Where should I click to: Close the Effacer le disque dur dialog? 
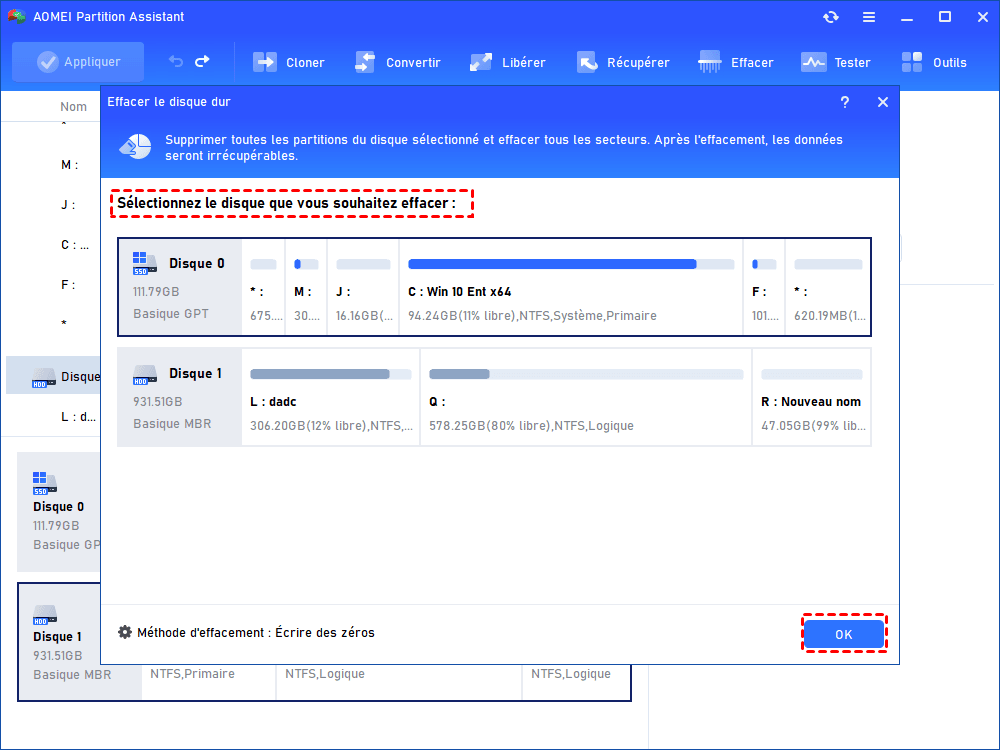click(x=882, y=102)
